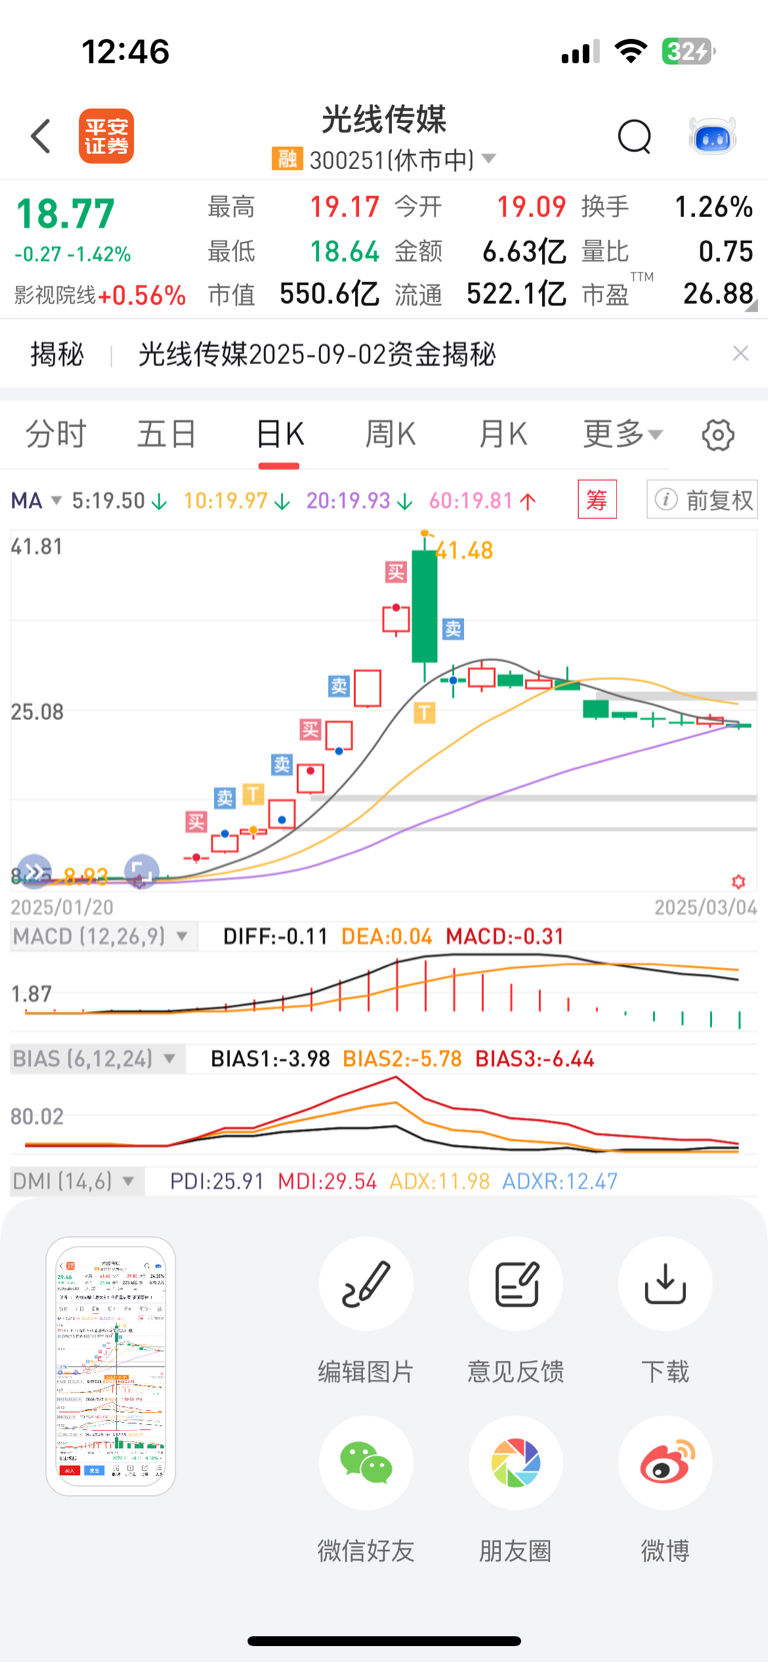Image resolution: width=768 pixels, height=1663 pixels.
Task: Switch to the 周K tab
Action: click(390, 434)
